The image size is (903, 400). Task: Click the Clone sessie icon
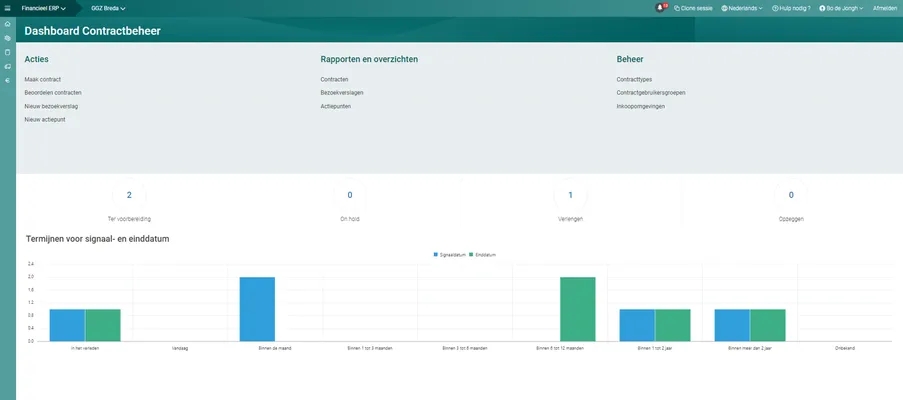pos(677,8)
